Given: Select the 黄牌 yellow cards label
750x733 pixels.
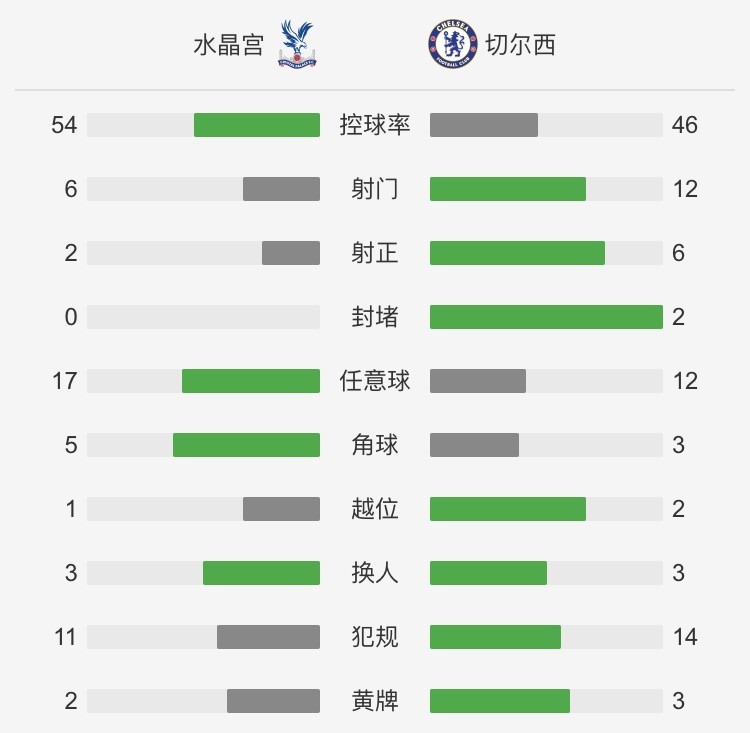Looking at the screenshot, I should click(375, 701).
